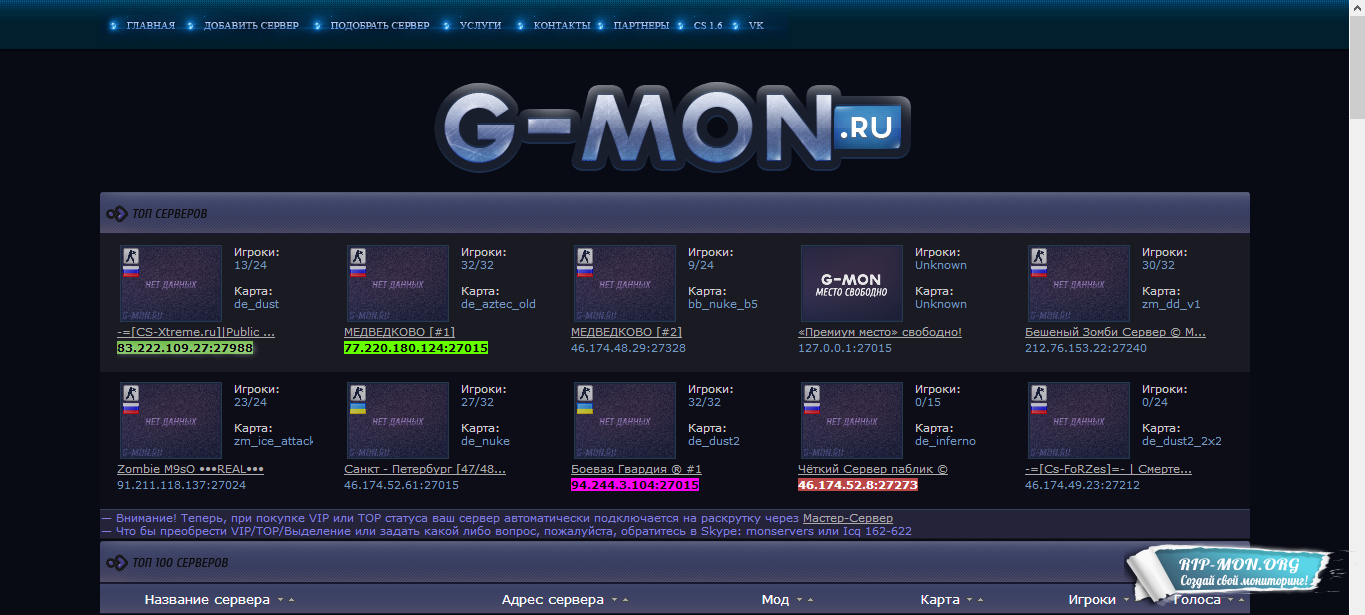Viewport: 1365px width, 615px height.
Task: Click the Russian flag on the CS-Xtreme.ru card
Action: click(x=131, y=271)
